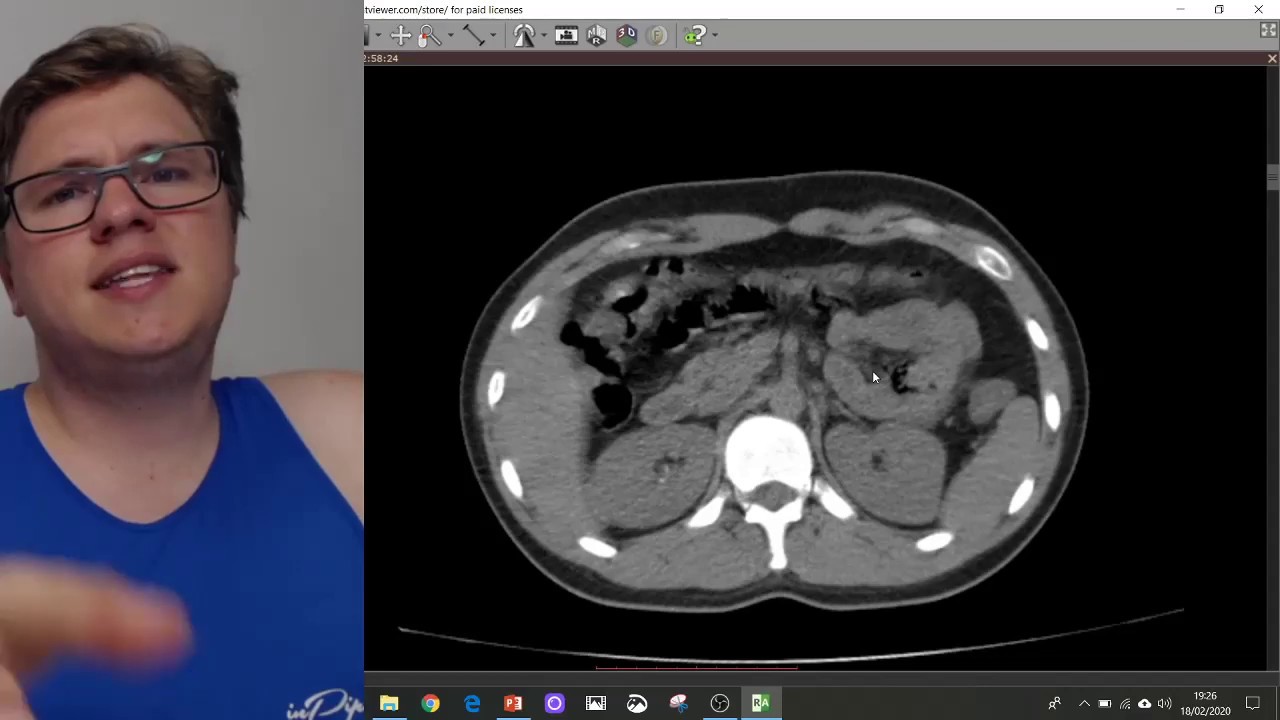
Task: Open the Help question mark icon
Action: (x=696, y=35)
